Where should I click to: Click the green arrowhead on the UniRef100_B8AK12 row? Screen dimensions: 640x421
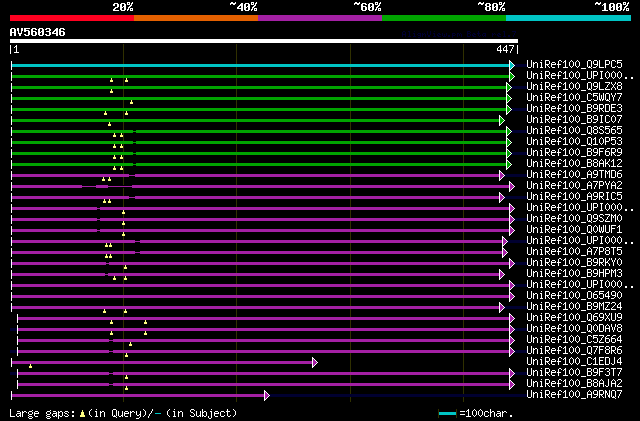pyautogui.click(x=509, y=165)
